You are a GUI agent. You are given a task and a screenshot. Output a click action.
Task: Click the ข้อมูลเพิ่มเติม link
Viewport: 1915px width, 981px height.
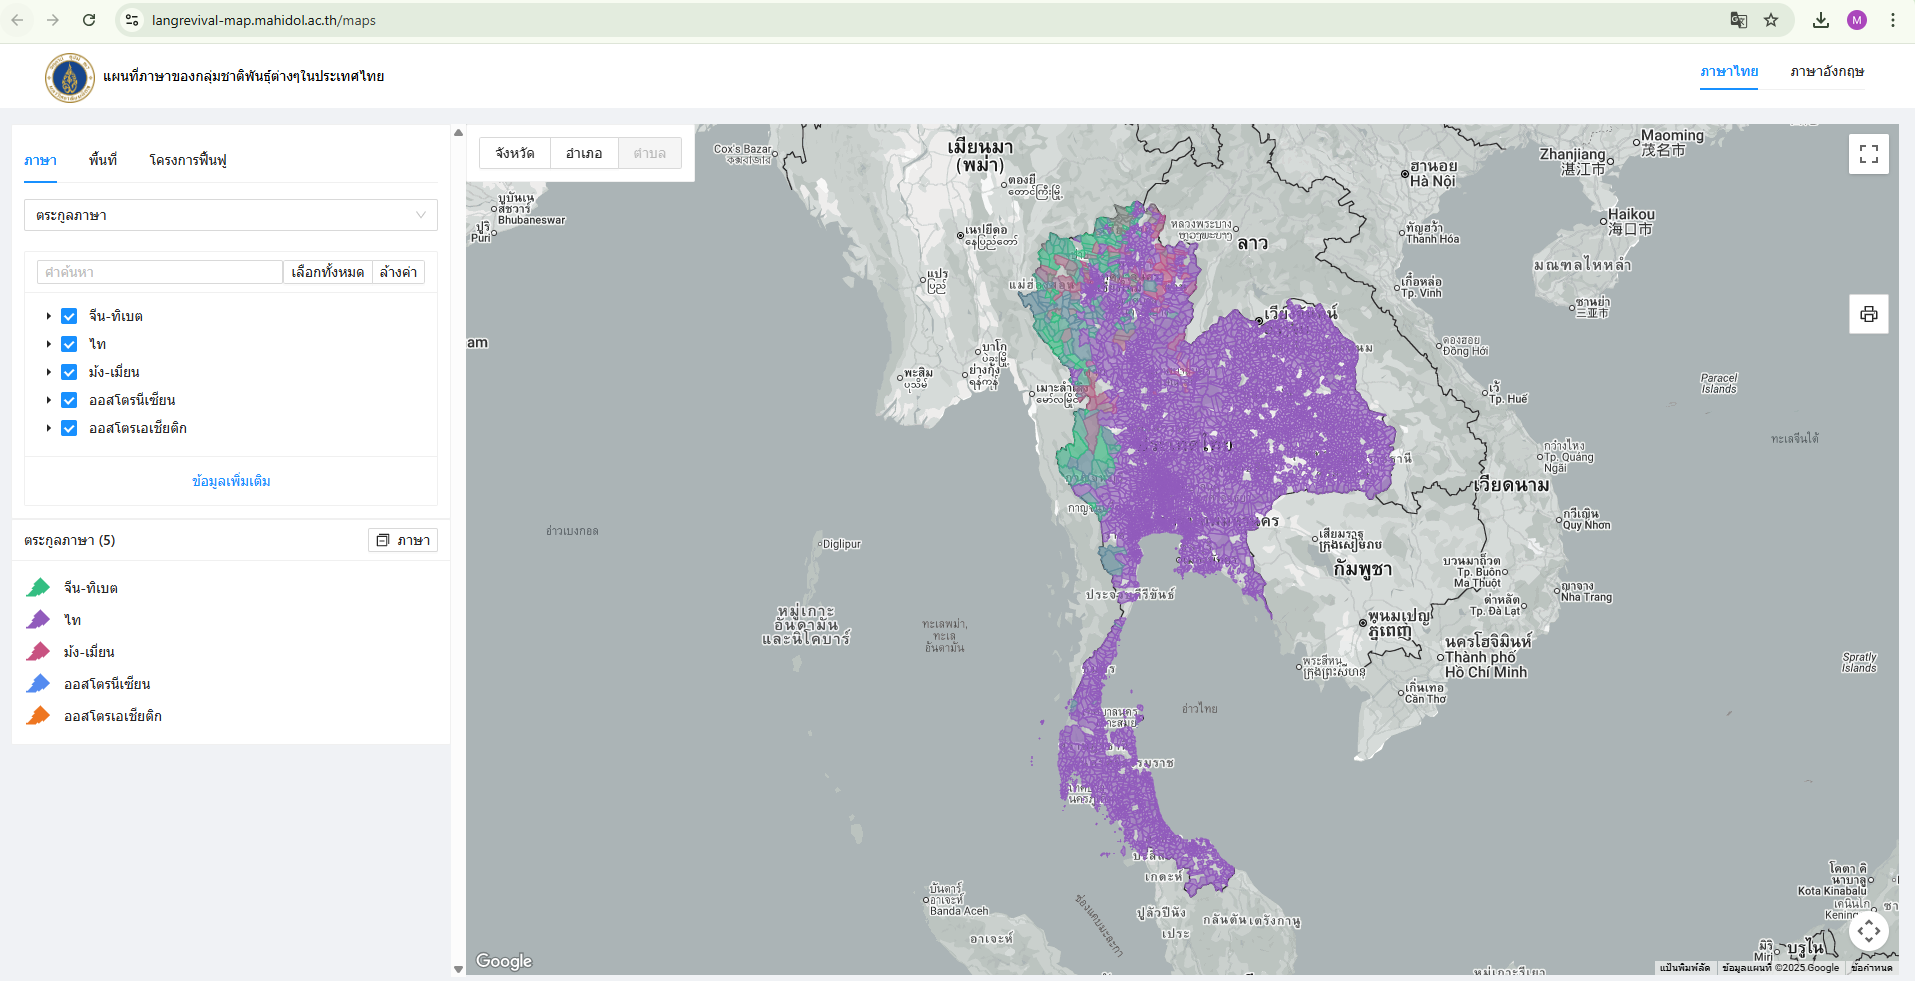point(231,481)
